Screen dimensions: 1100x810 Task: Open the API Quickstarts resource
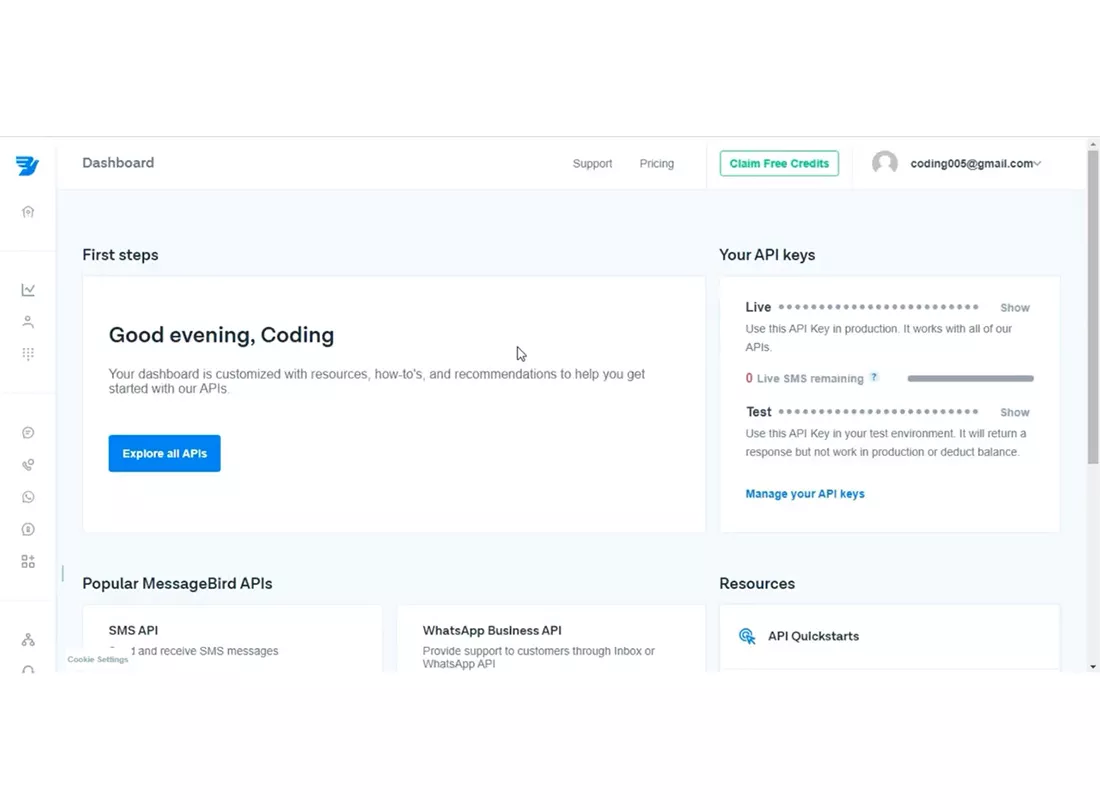pyautogui.click(x=890, y=637)
